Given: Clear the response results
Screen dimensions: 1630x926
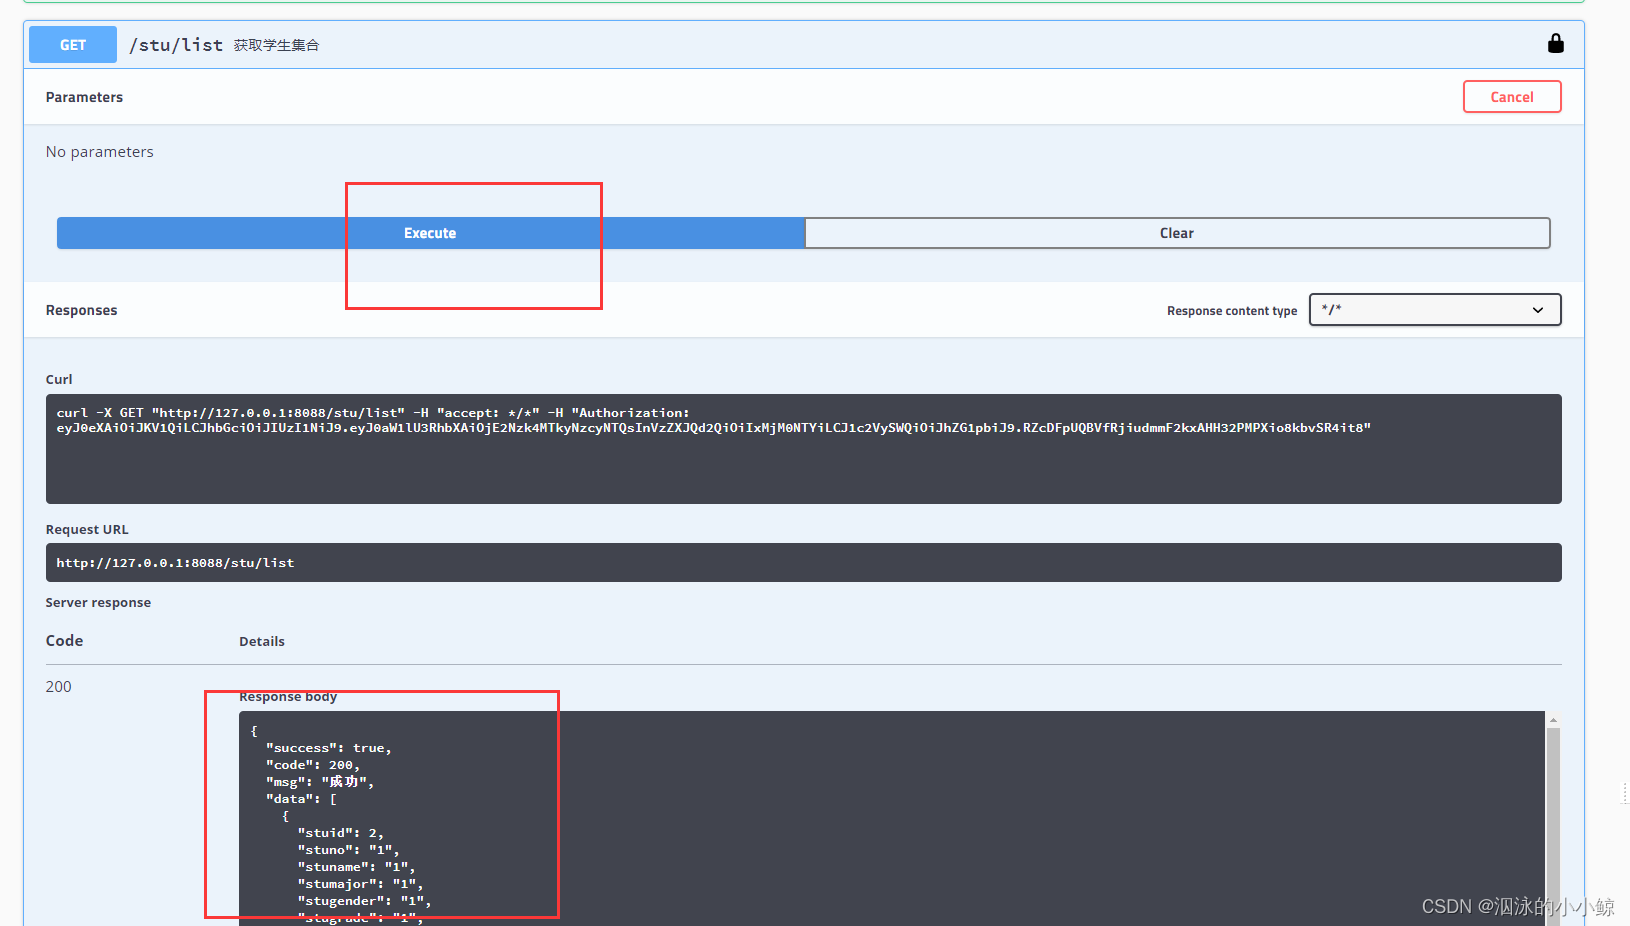Looking at the screenshot, I should click(x=1177, y=233).
